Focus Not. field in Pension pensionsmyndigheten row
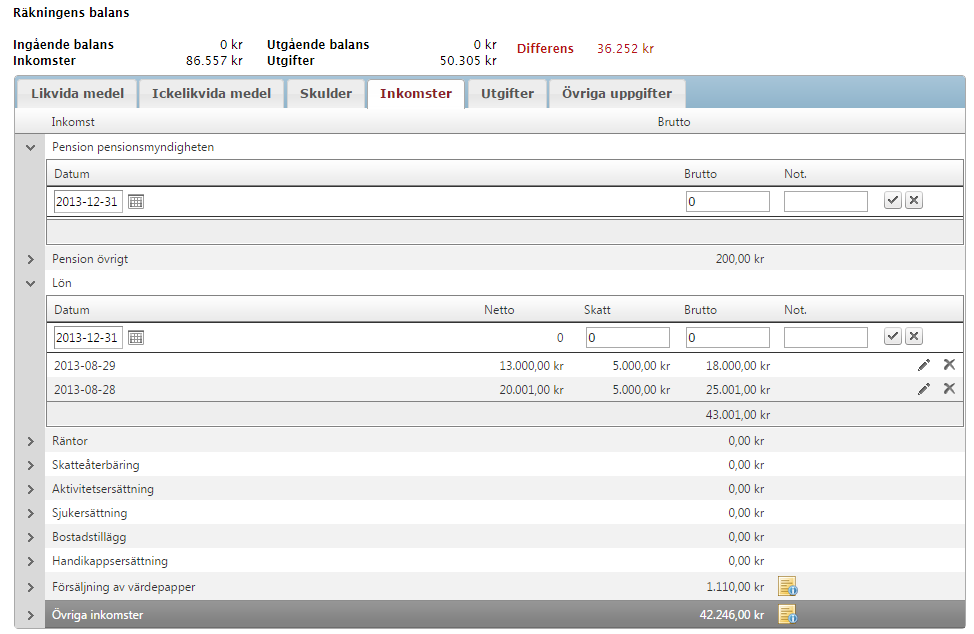 pos(826,201)
